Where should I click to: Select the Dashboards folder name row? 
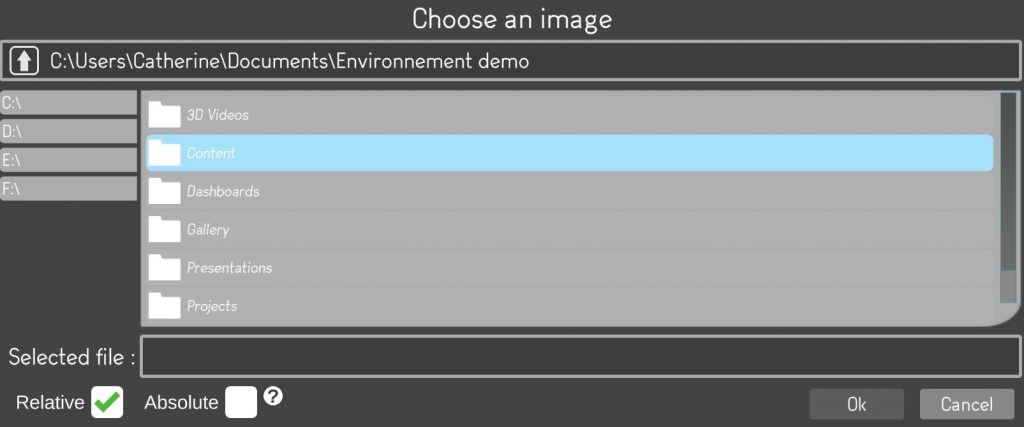tap(569, 191)
